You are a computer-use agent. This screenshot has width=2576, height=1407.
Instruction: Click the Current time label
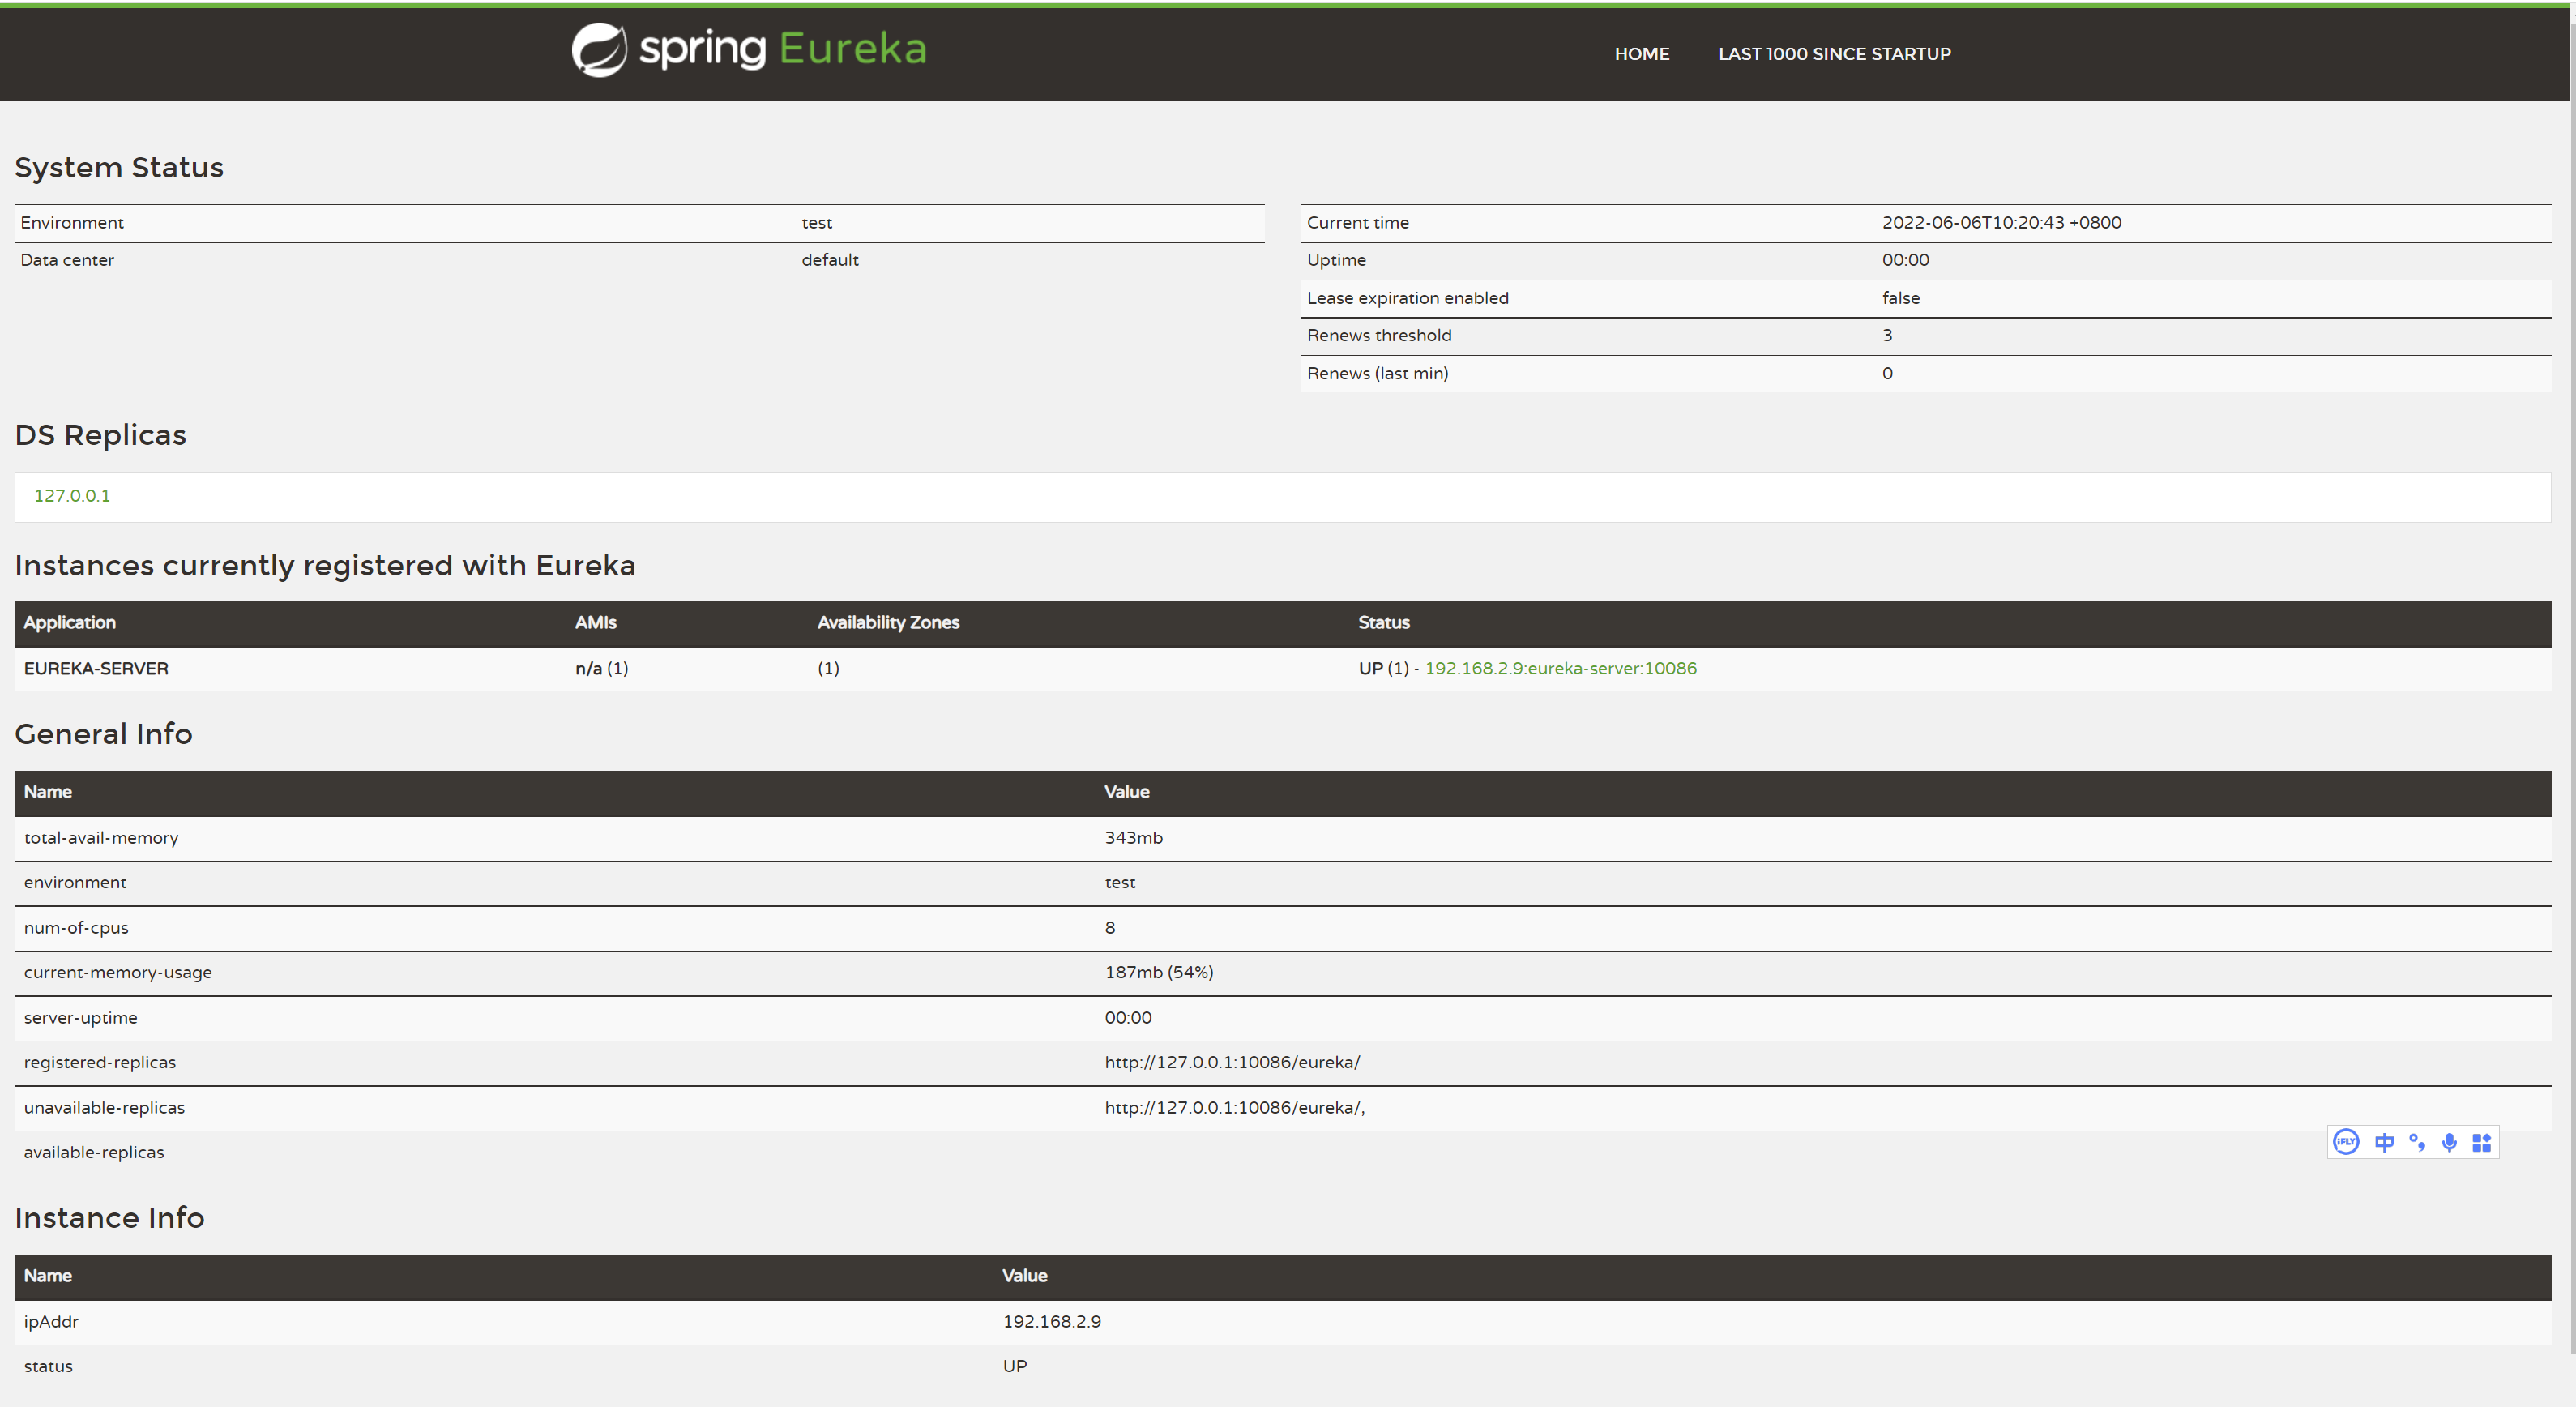pyautogui.click(x=1358, y=223)
